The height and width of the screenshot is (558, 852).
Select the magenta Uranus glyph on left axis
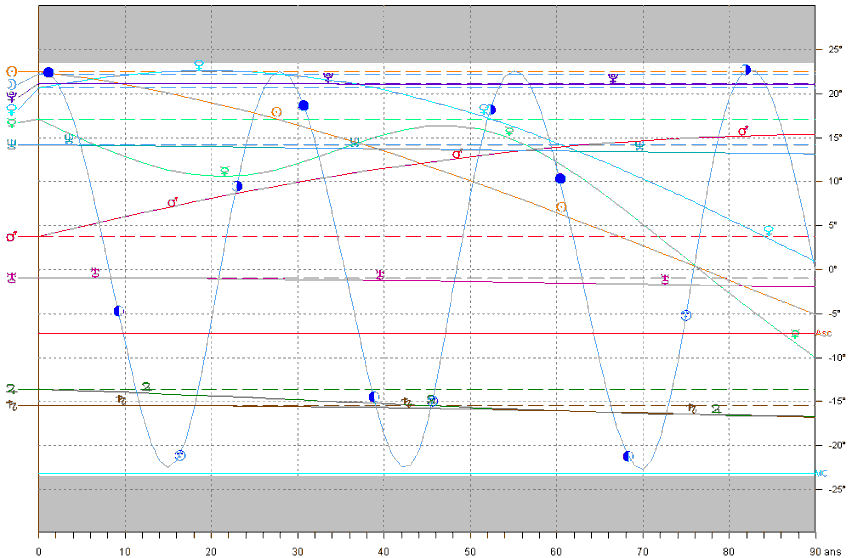11,278
